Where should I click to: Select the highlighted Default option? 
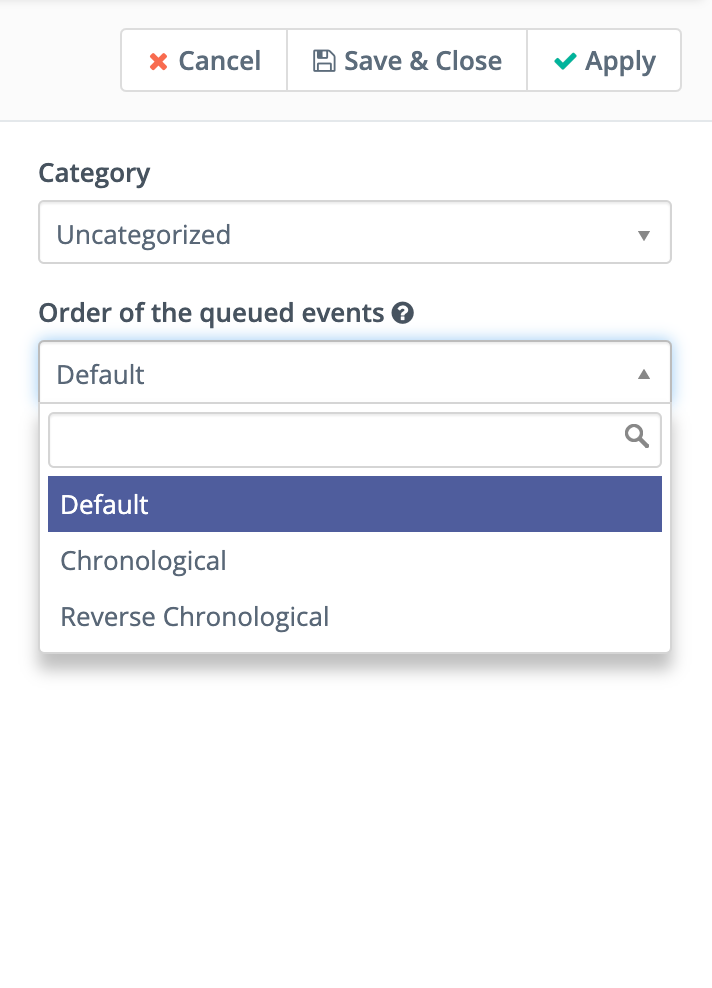(x=355, y=504)
